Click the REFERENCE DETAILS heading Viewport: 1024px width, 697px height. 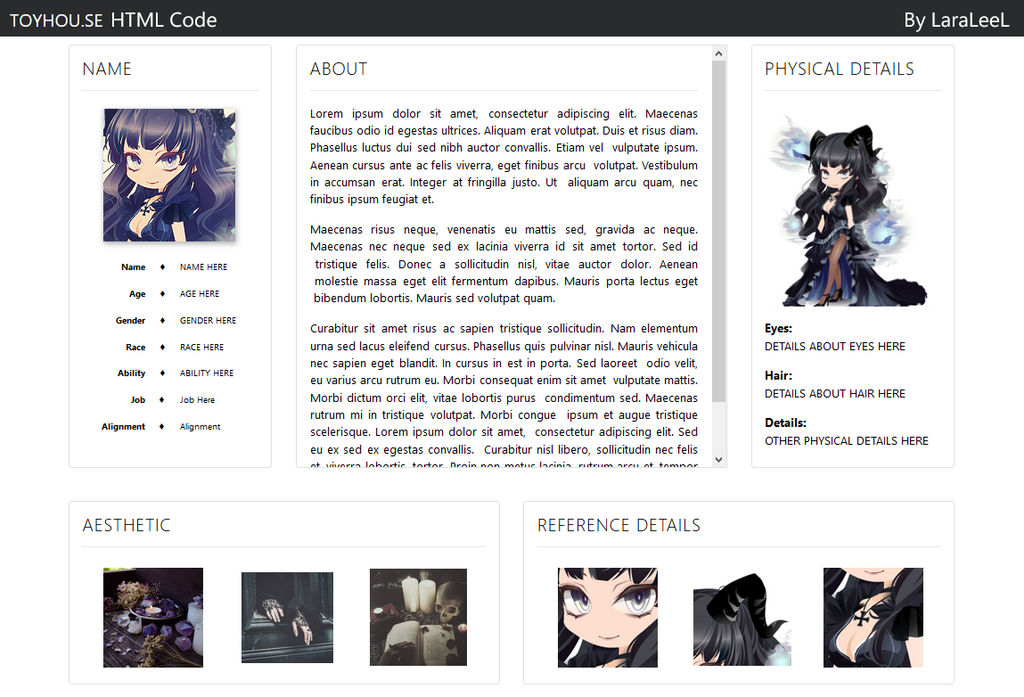point(618,525)
